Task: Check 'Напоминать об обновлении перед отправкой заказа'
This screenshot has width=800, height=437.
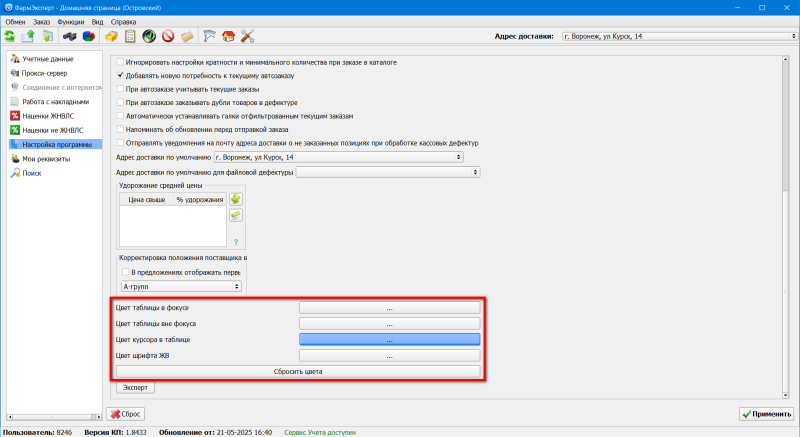Action: [121, 129]
